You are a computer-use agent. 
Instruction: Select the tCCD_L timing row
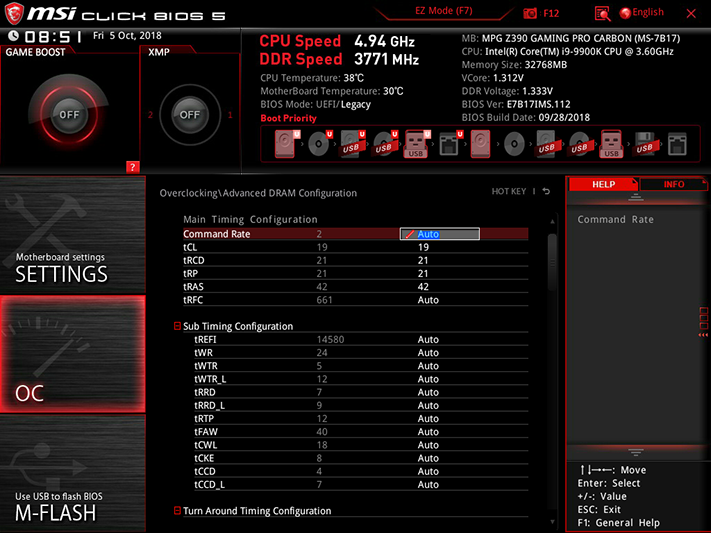pyautogui.click(x=361, y=484)
